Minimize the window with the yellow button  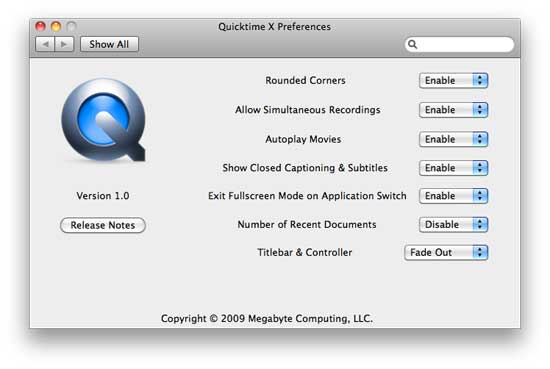pos(56,26)
